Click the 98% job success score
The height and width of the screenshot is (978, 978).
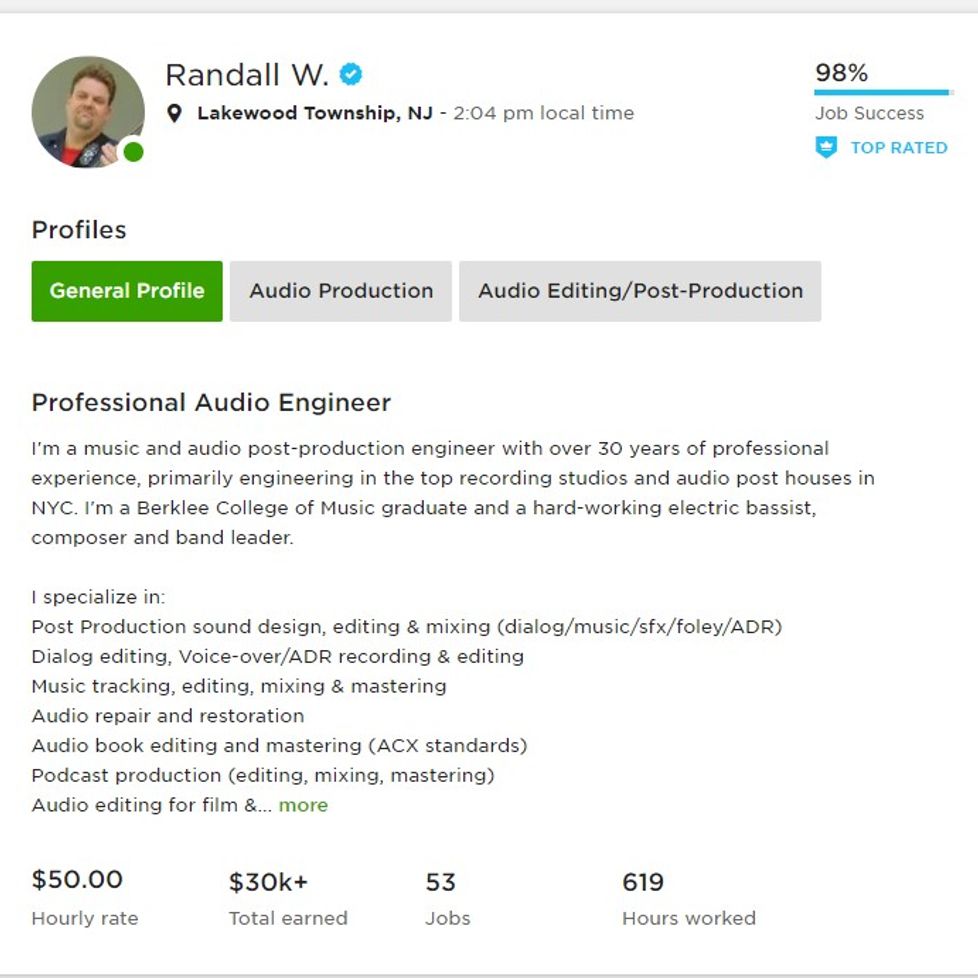(841, 73)
